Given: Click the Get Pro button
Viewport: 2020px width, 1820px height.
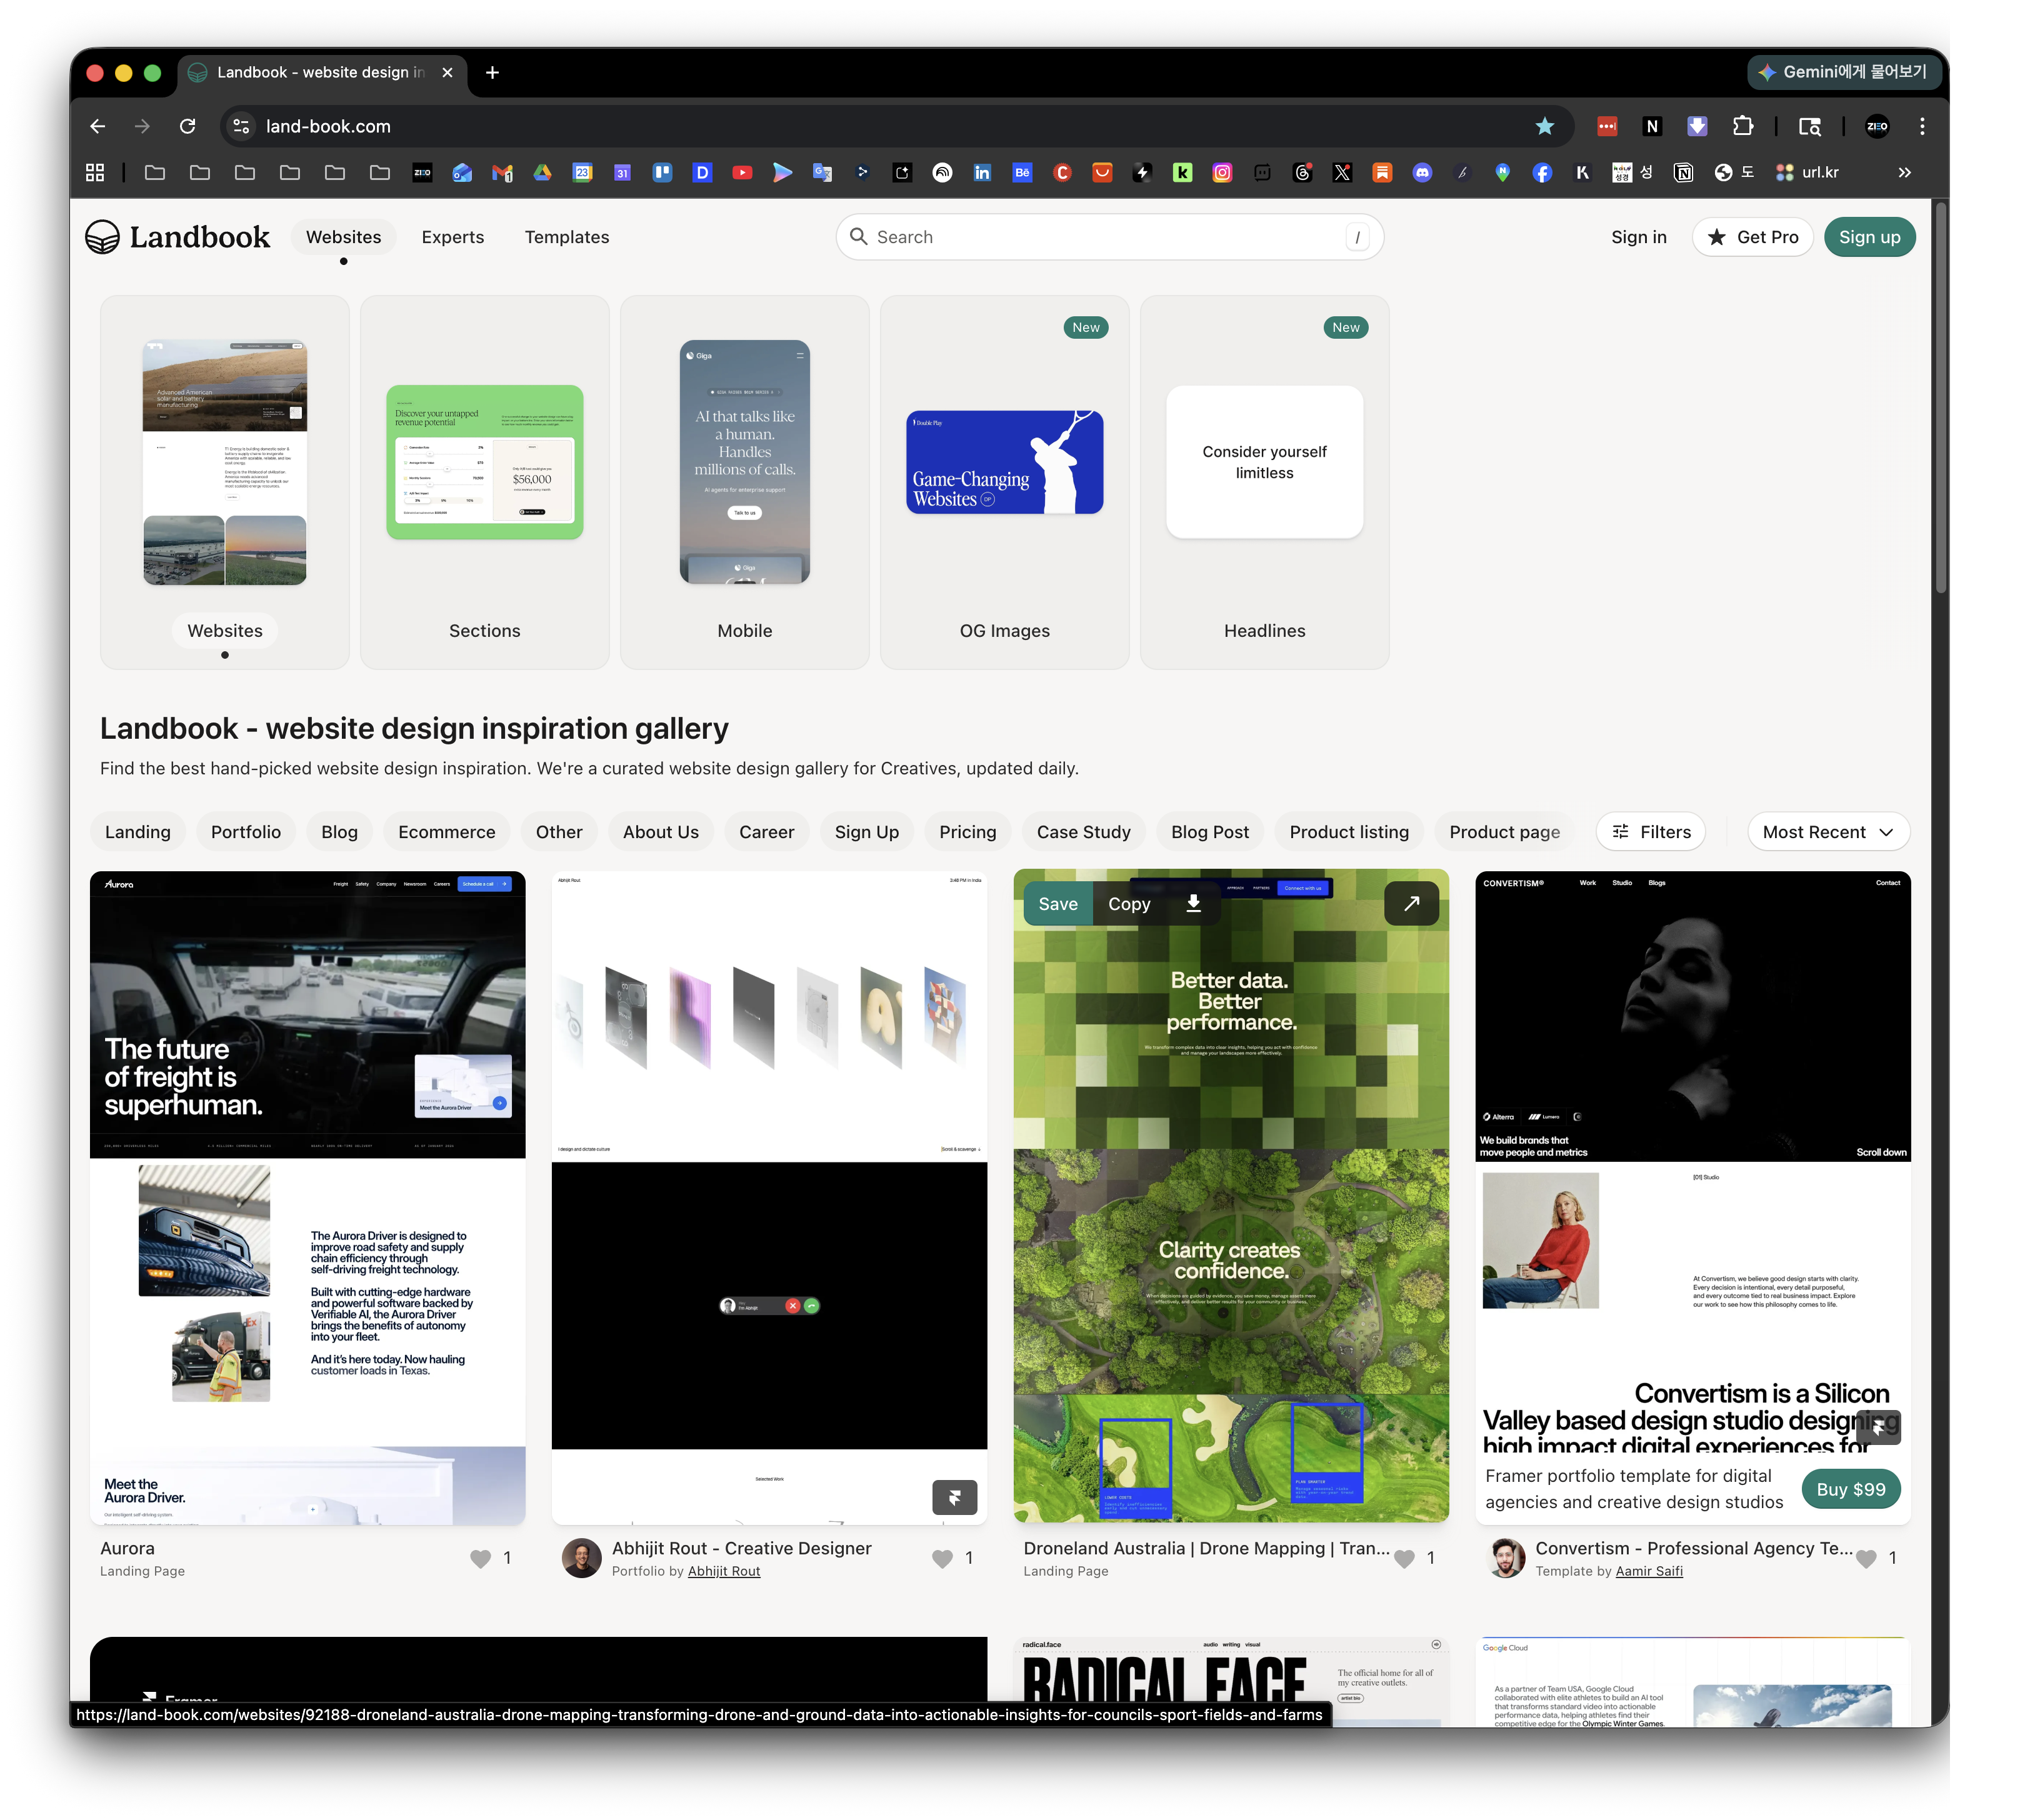Looking at the screenshot, I should pos(1753,237).
